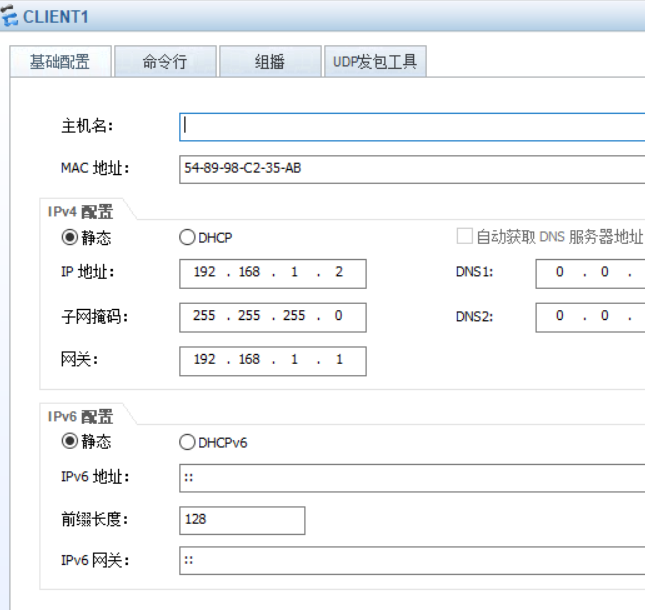Select IPv6 静态 radio button
This screenshot has height=610, width=645.
(x=70, y=441)
